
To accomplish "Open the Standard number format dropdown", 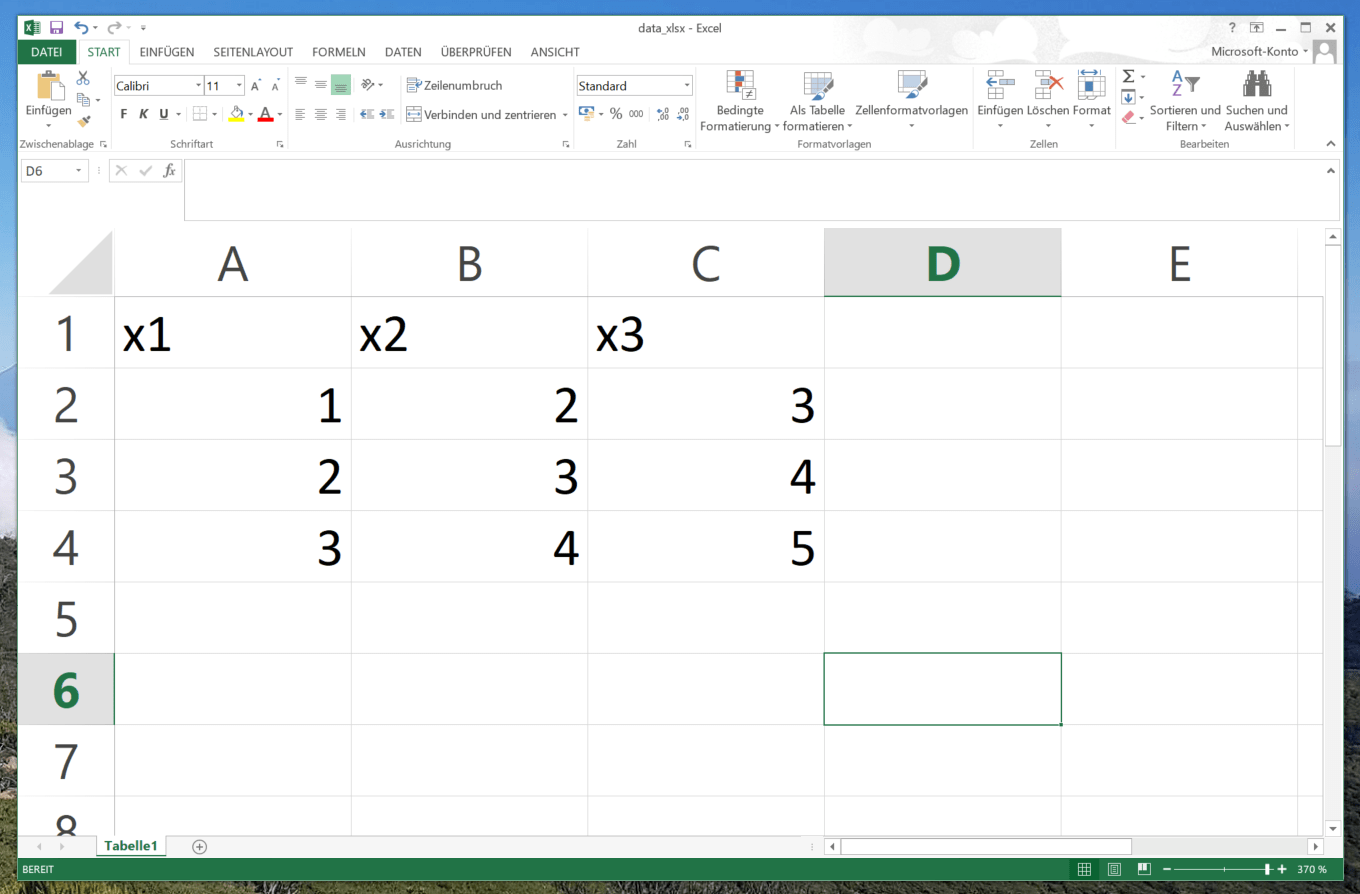I will (x=688, y=85).
